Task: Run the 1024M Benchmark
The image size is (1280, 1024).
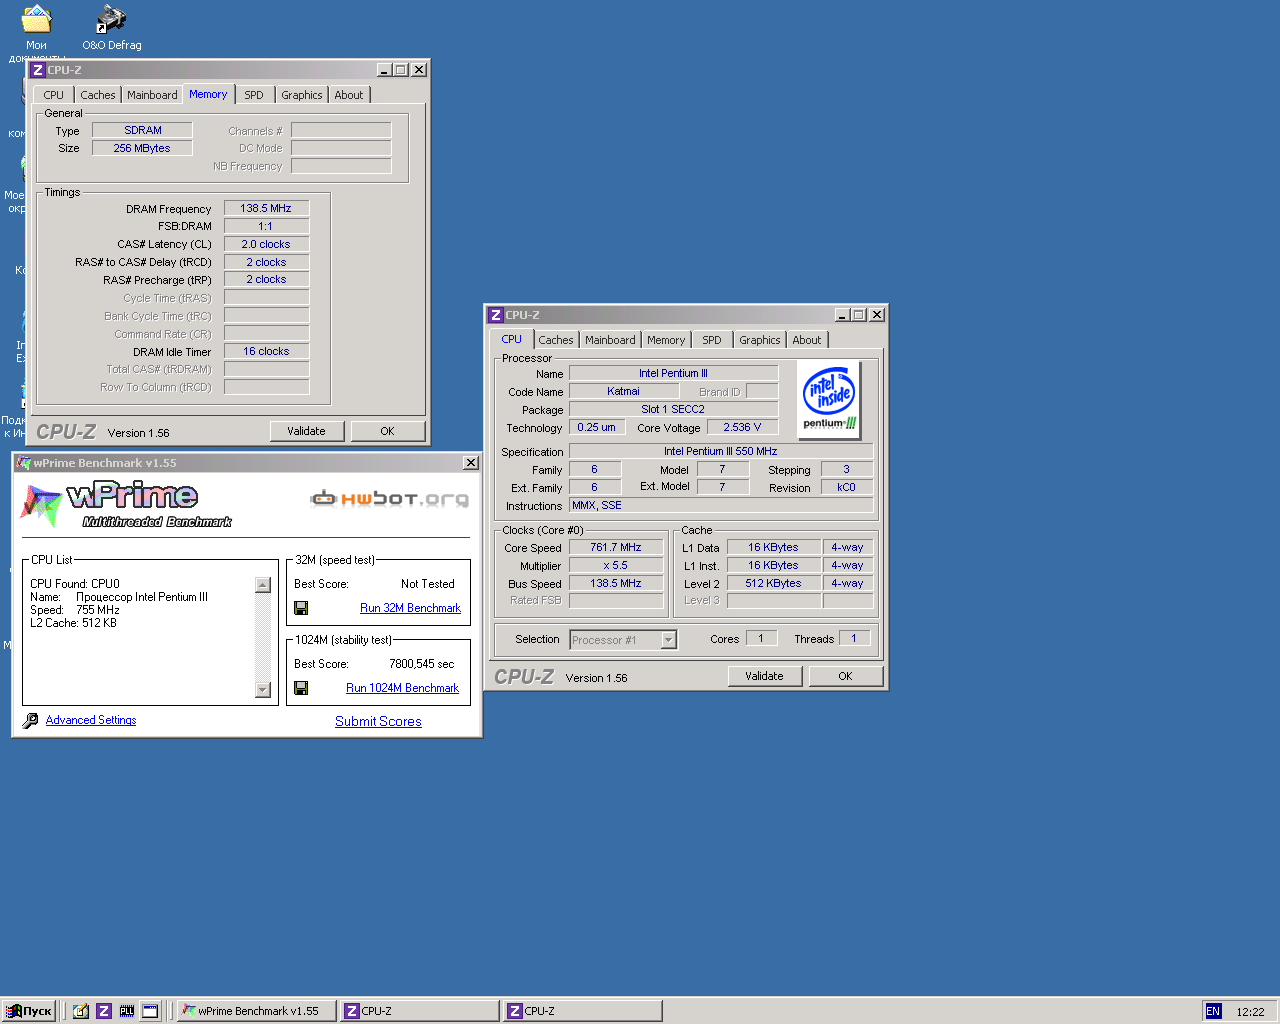Action: coord(402,688)
